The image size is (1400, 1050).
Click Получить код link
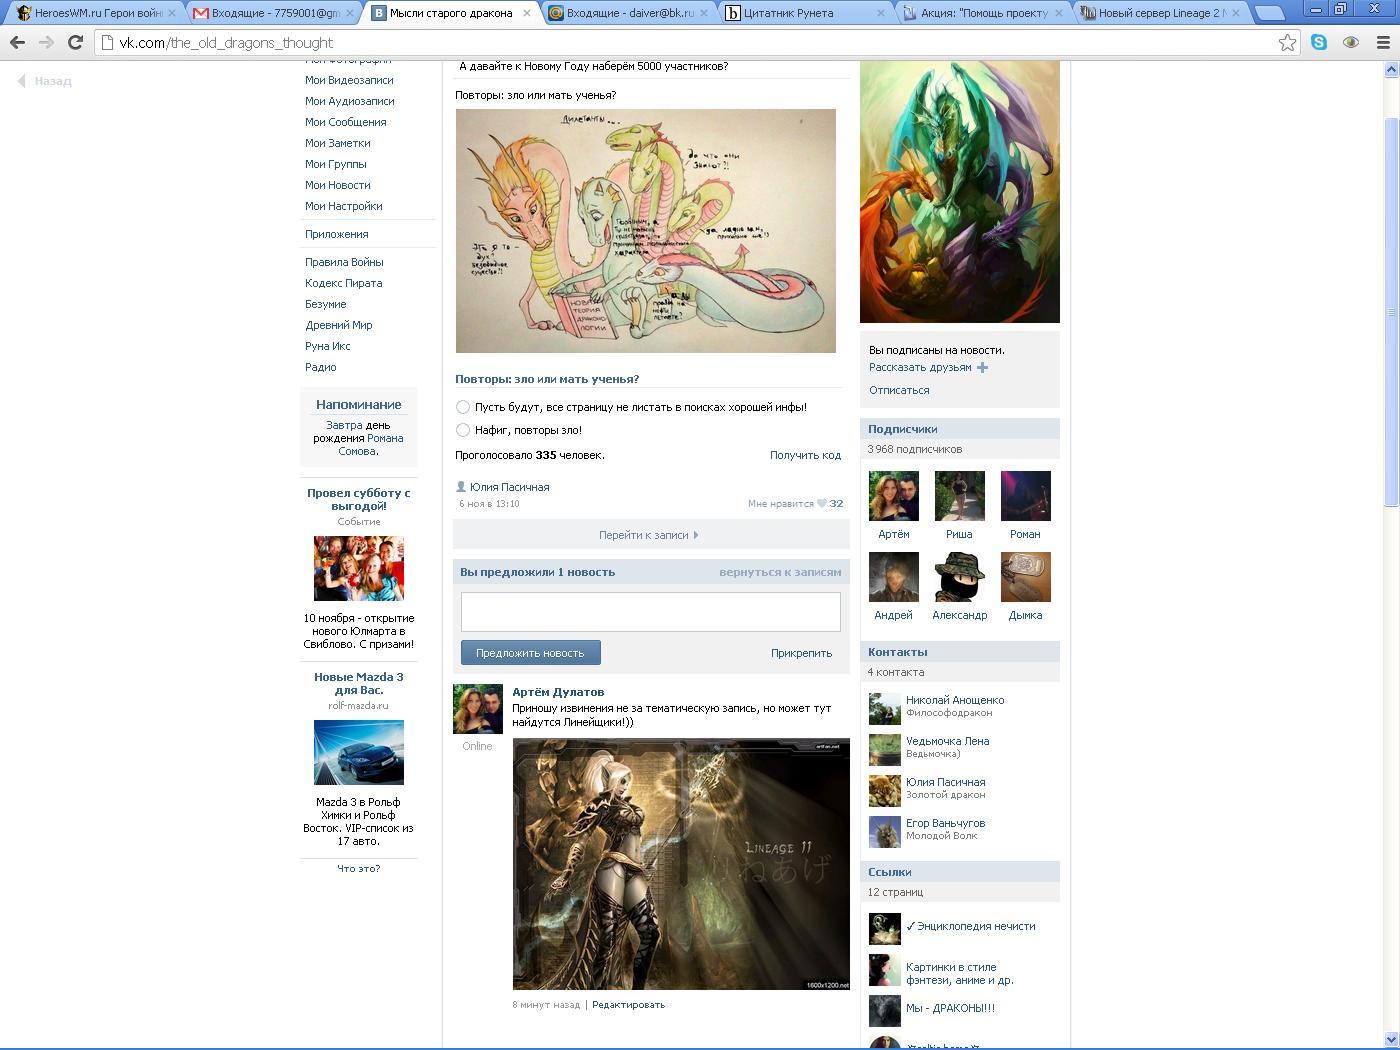tap(805, 455)
